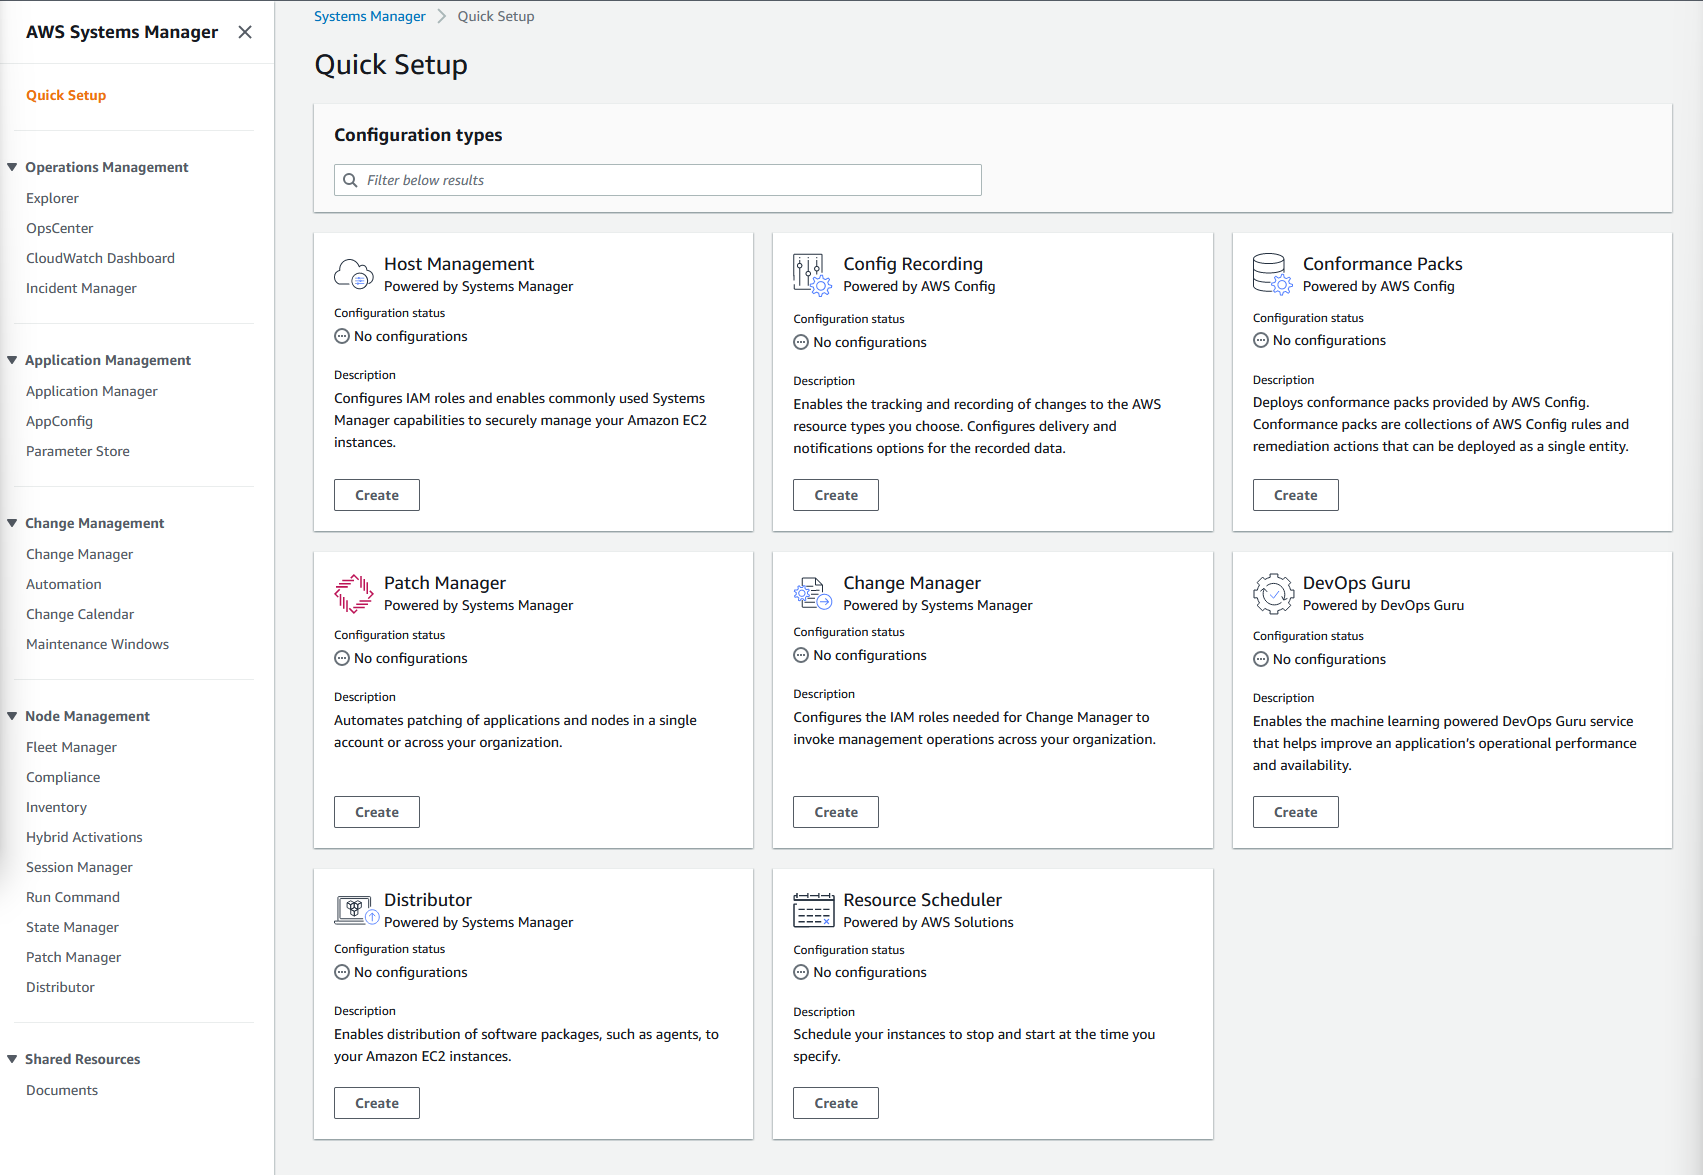This screenshot has width=1703, height=1175.
Task: Open Quick Setup in the sidebar
Action: (66, 95)
